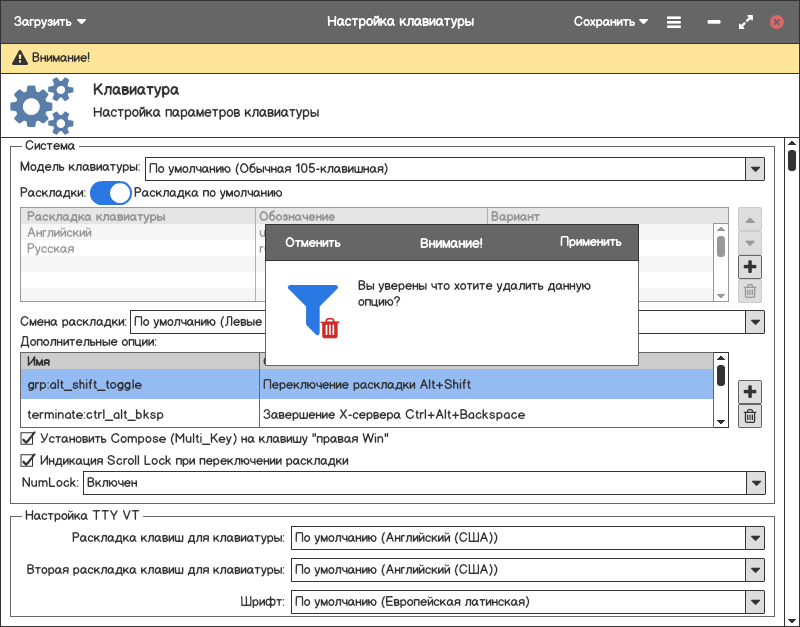Click the plus icon beside additional options list

click(750, 391)
